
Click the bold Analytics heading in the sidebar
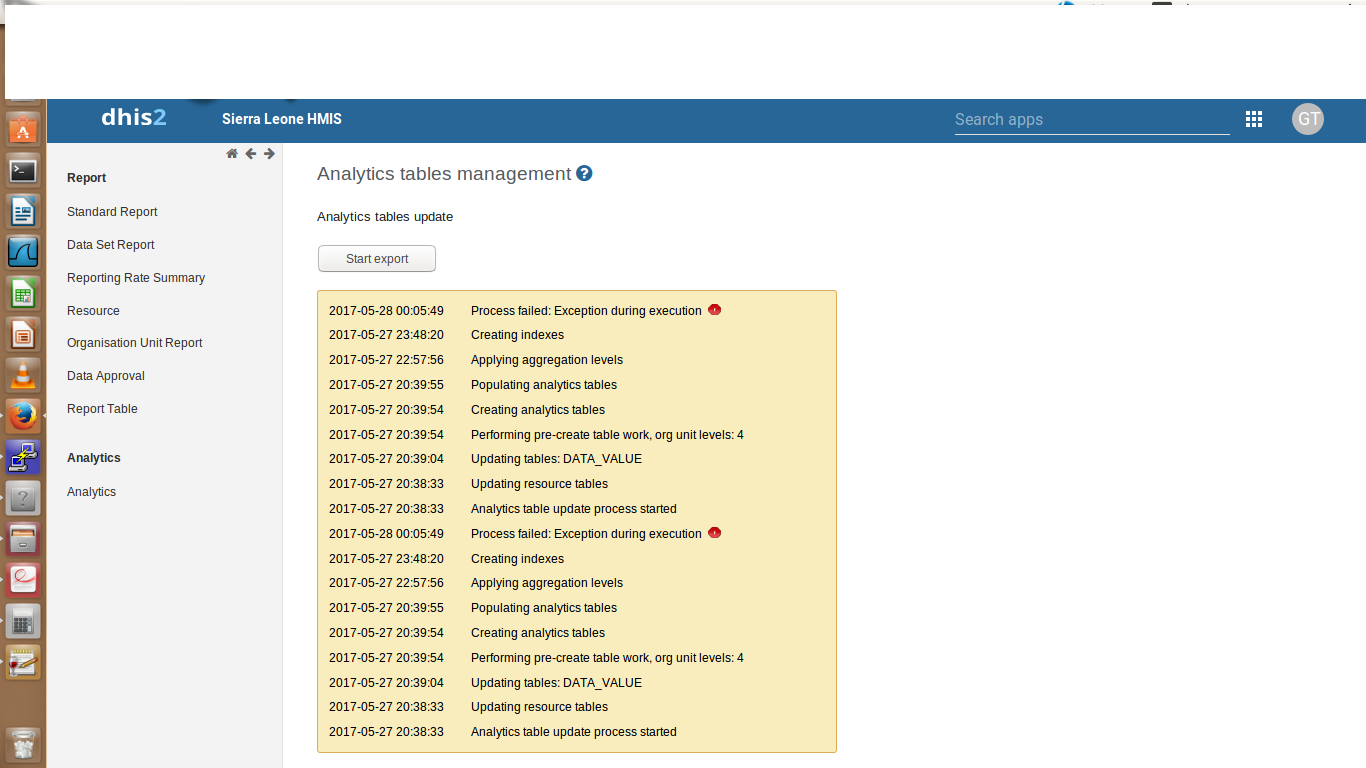click(94, 458)
